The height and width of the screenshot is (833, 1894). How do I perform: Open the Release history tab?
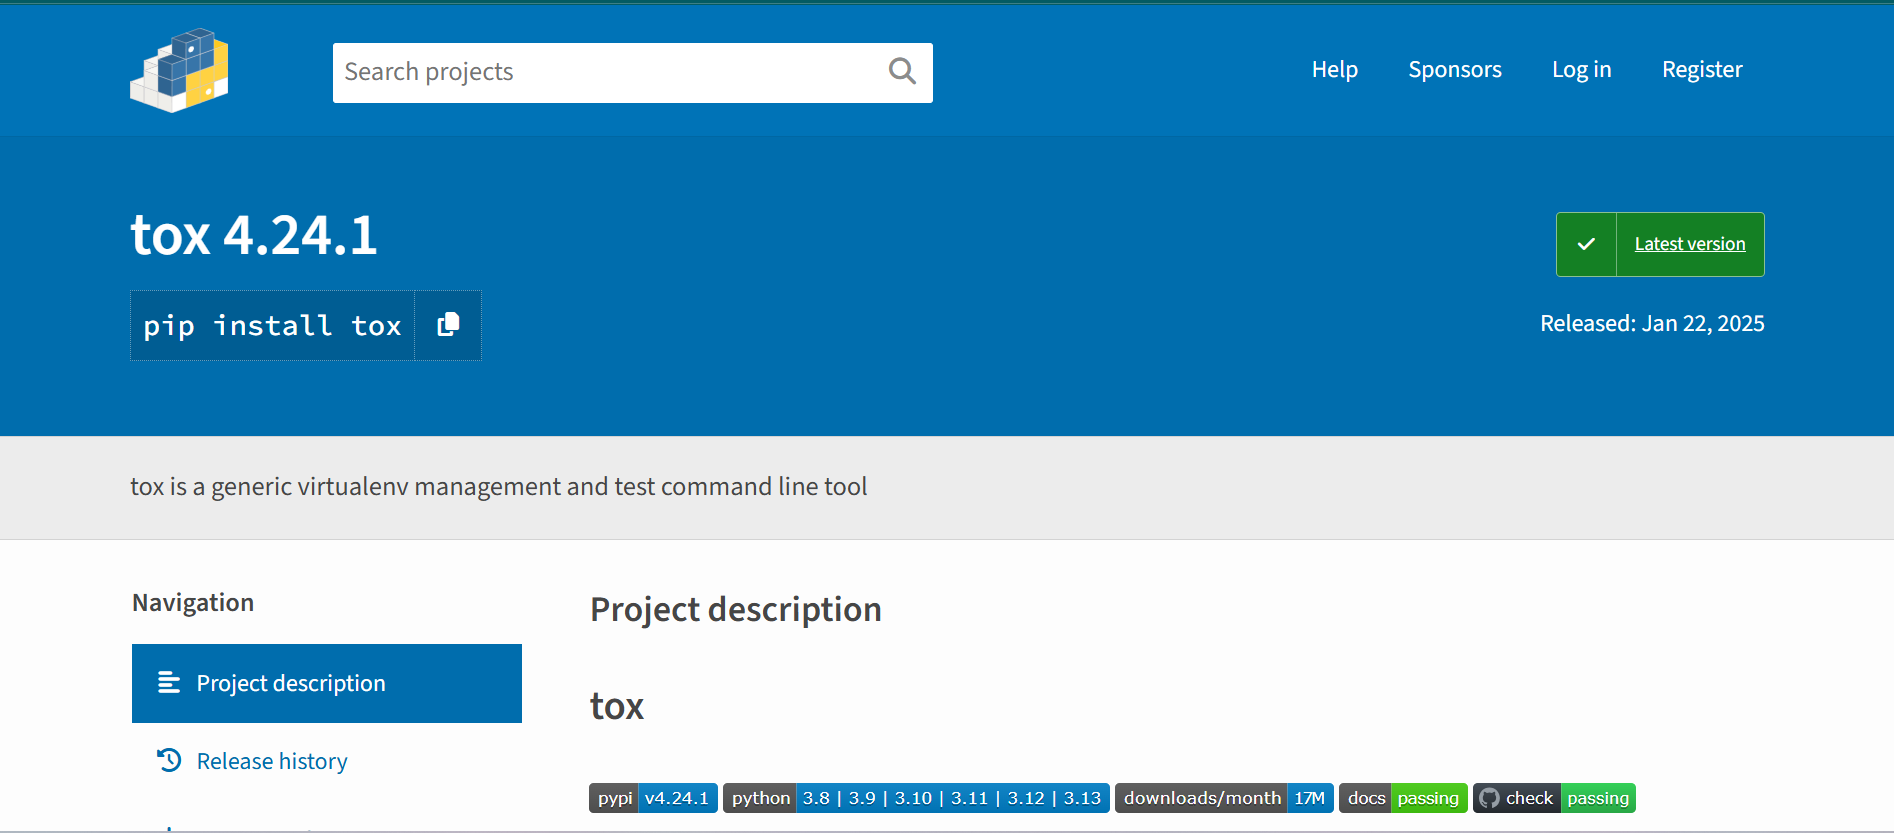coord(272,761)
